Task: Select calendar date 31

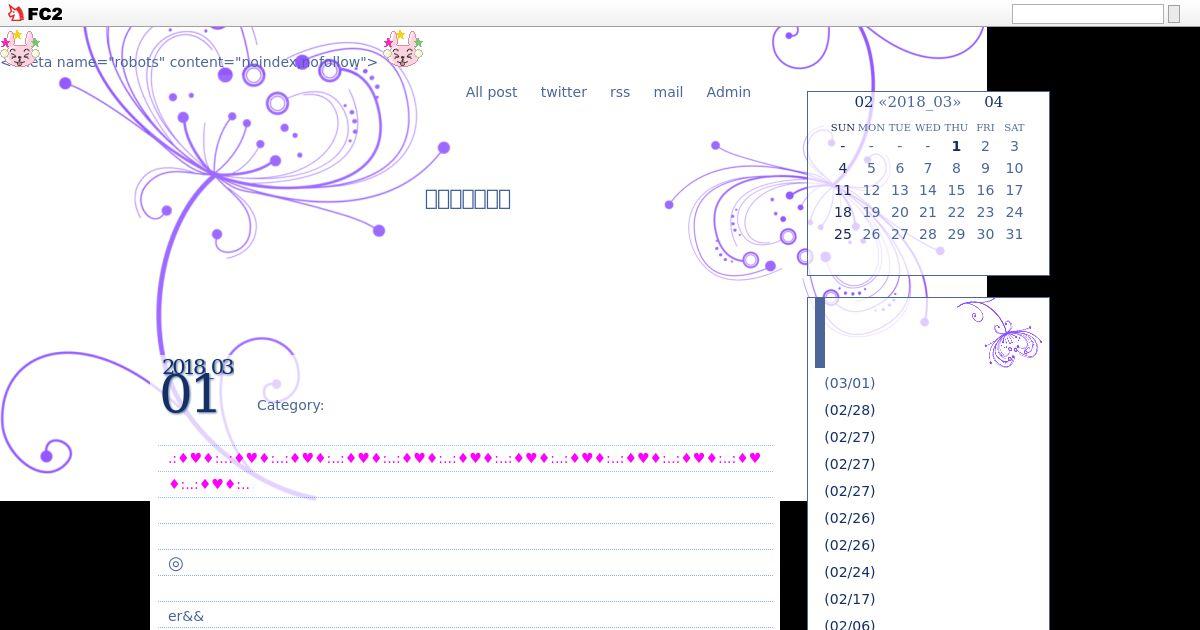Action: coord(1014,234)
